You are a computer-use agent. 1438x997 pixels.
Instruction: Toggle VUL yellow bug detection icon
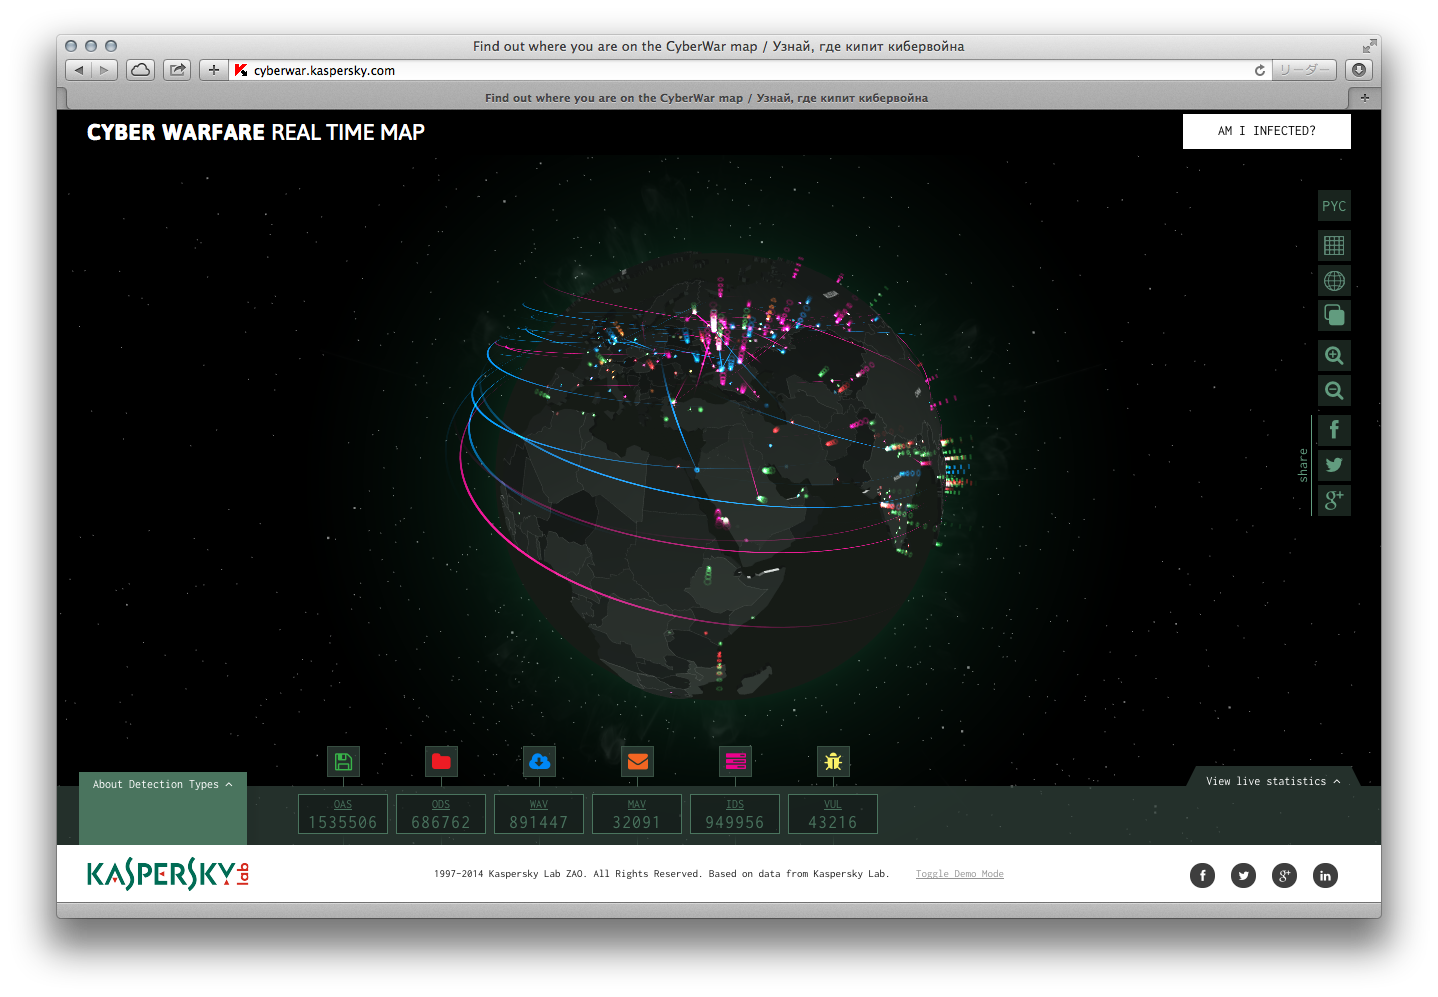pyautogui.click(x=833, y=762)
